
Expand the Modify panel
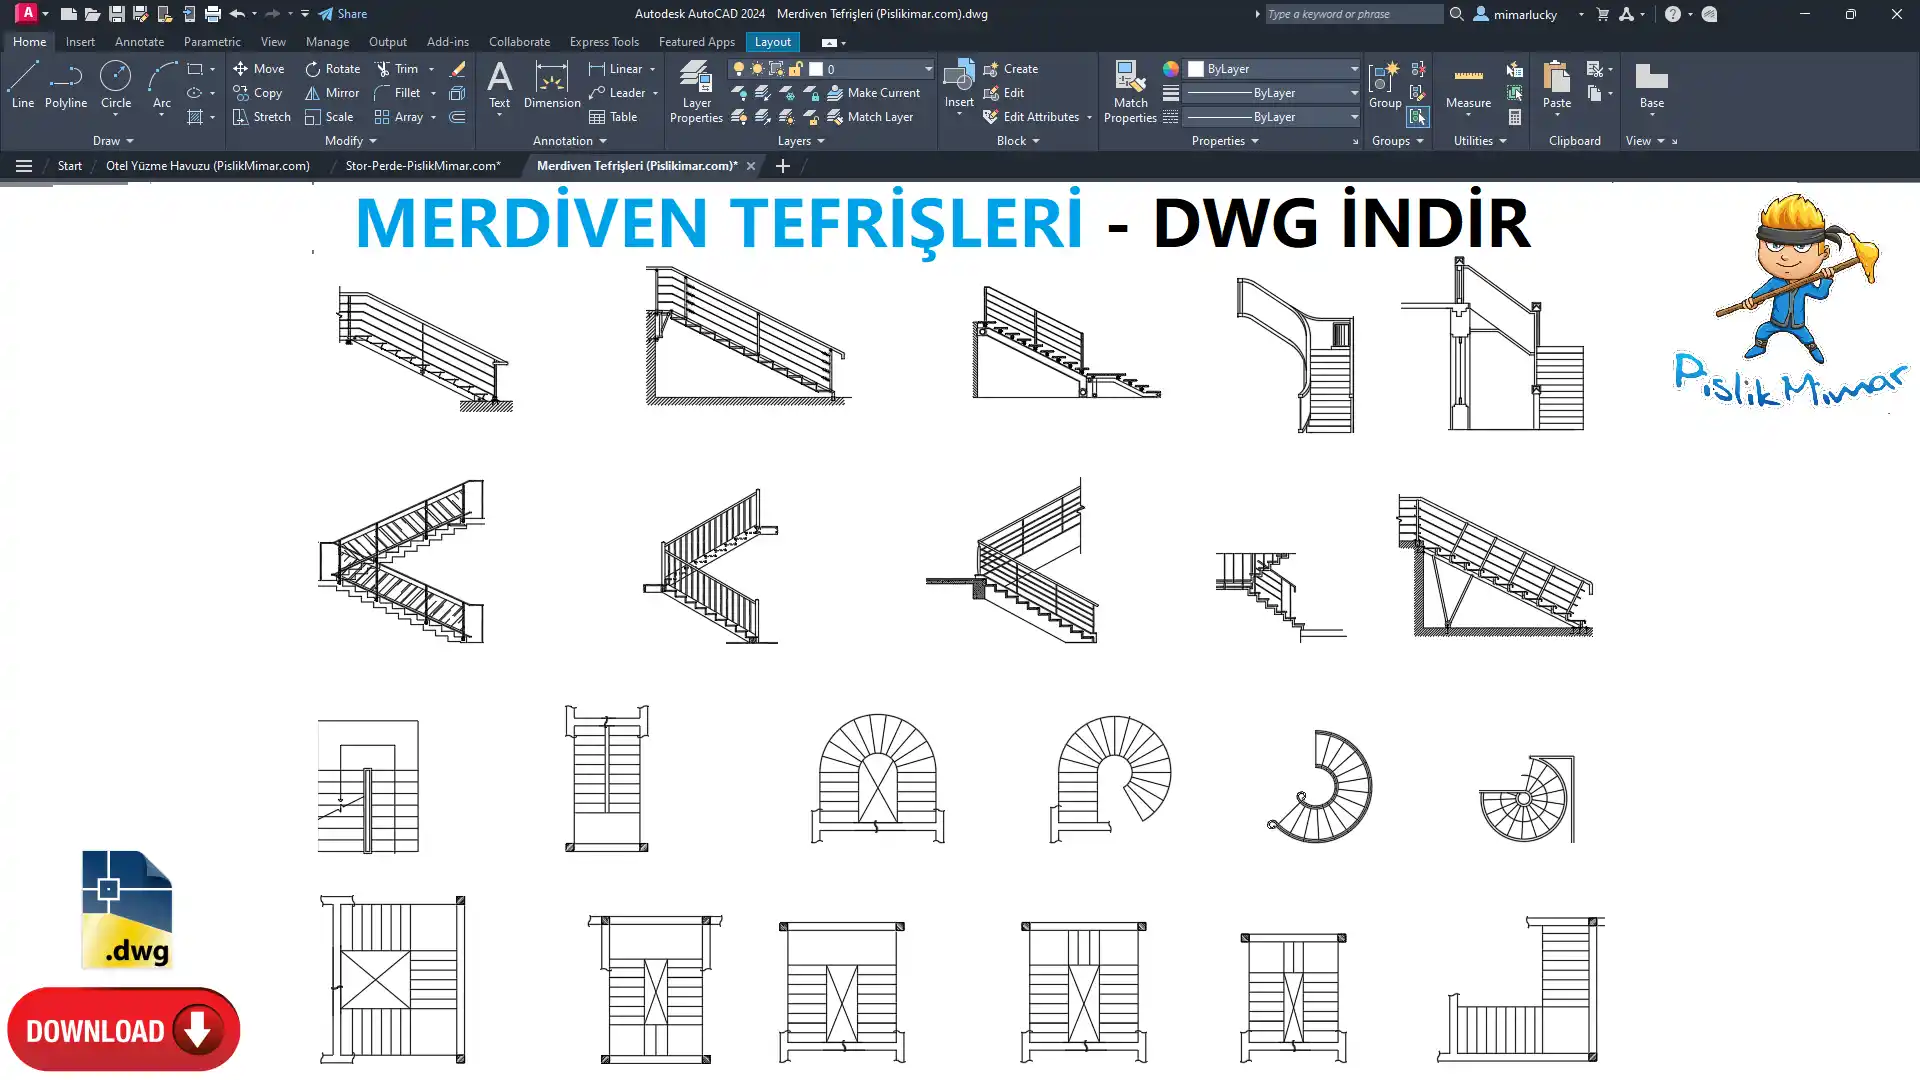click(350, 141)
